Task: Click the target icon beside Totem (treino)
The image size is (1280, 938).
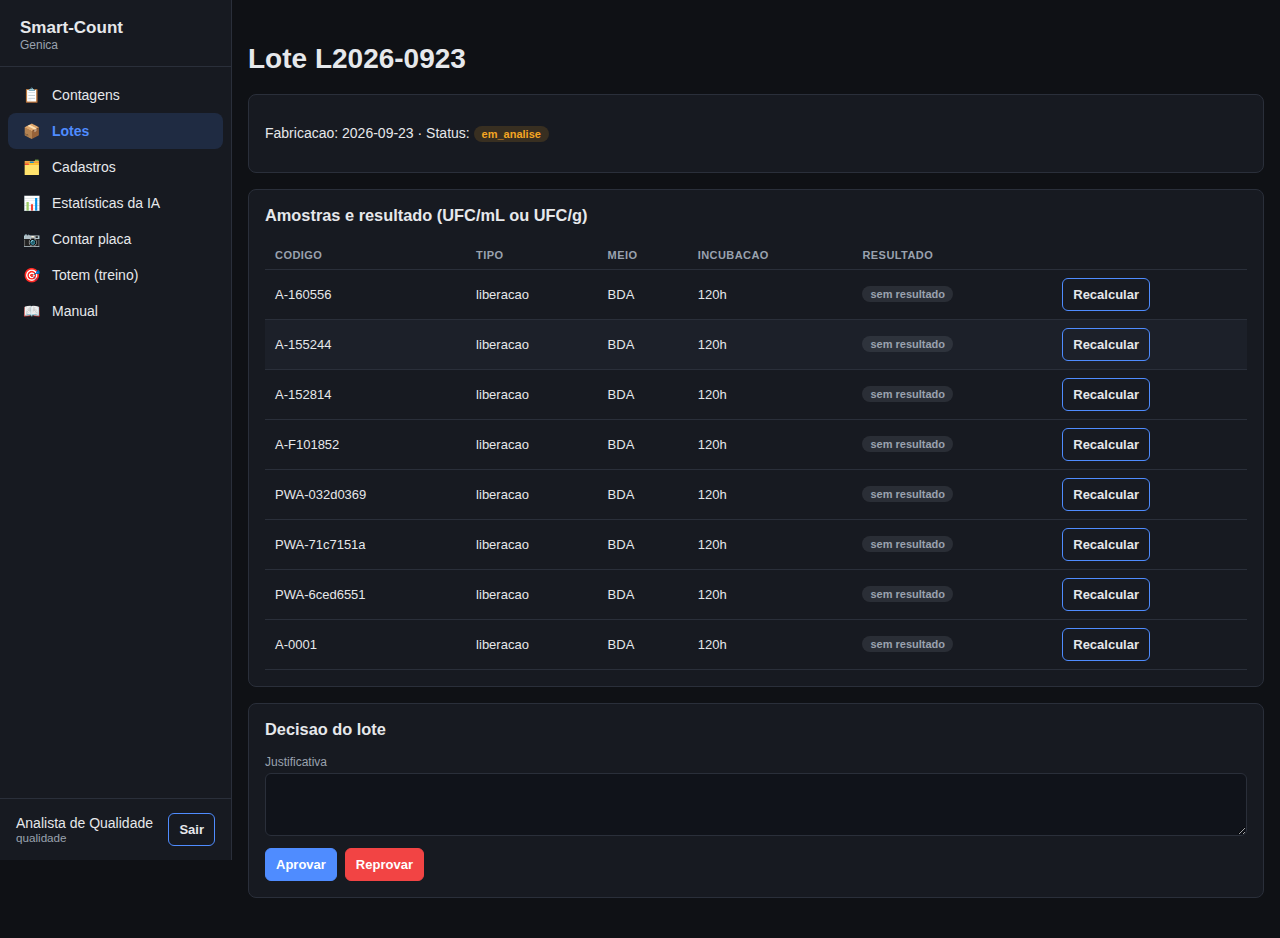Action: click(32, 275)
